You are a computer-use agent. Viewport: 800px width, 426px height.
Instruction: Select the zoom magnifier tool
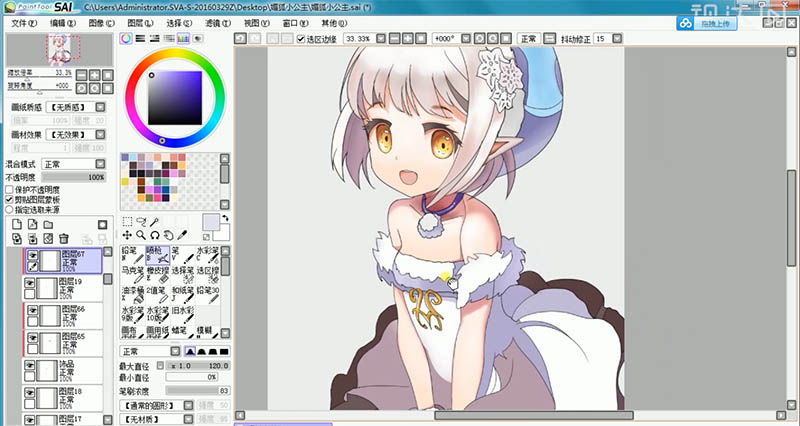coord(141,235)
